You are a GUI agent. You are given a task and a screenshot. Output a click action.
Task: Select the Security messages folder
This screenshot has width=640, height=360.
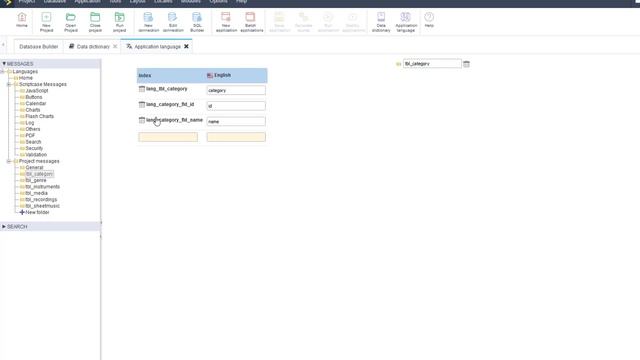34,149
